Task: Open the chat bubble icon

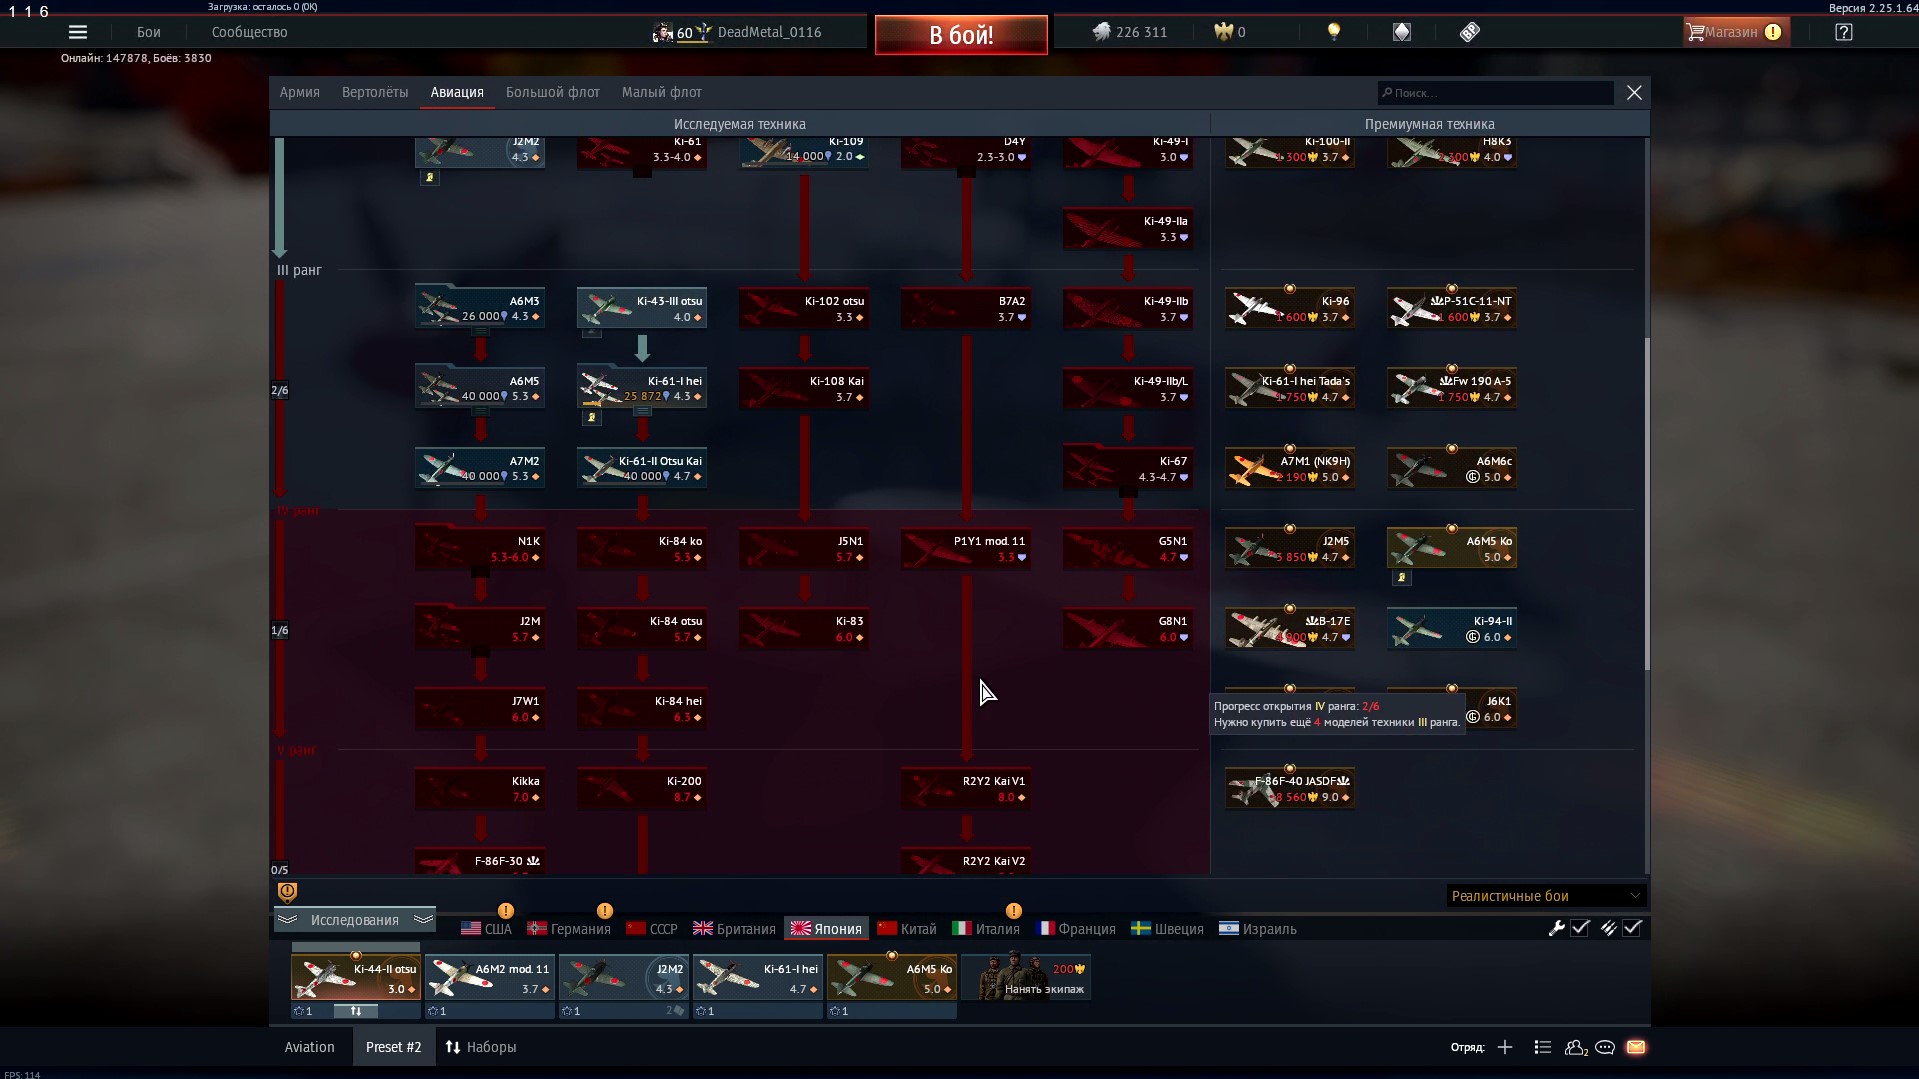Action: [1605, 1047]
